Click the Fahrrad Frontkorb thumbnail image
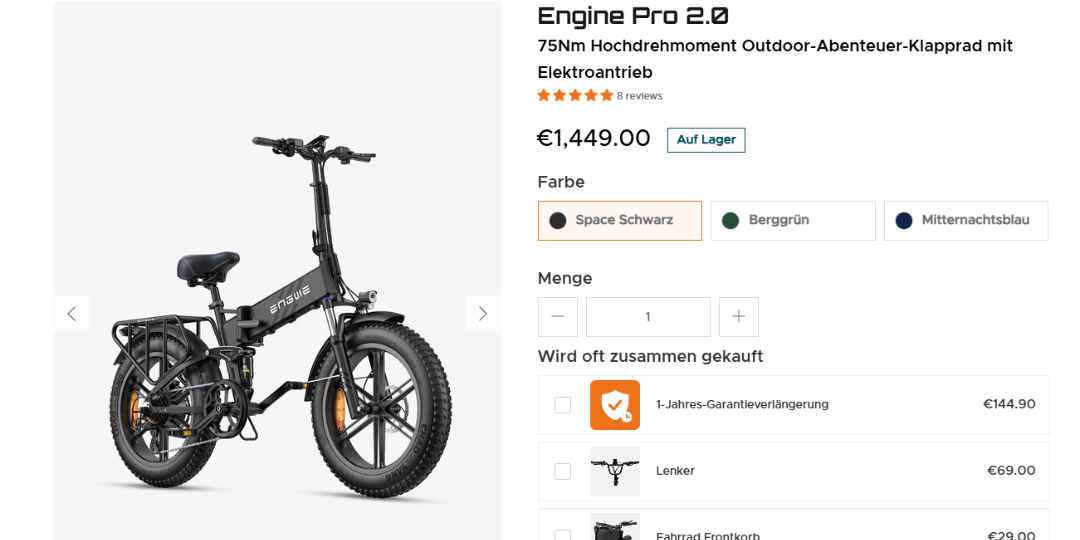Screen dimensions: 1080x540 click(614, 527)
